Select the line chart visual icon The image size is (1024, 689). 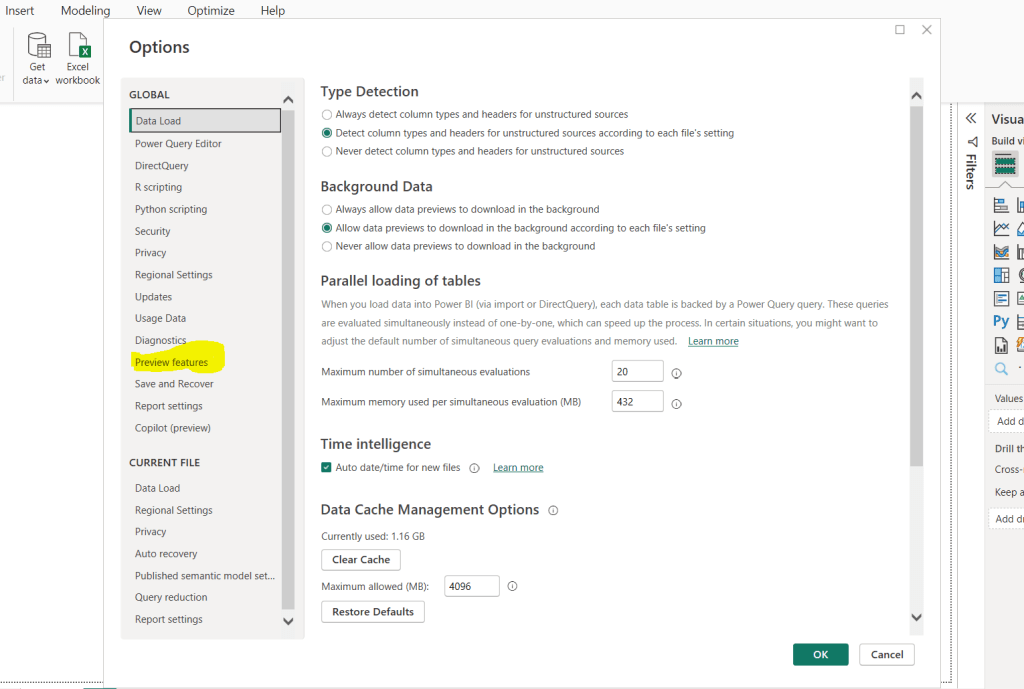(x=1001, y=229)
